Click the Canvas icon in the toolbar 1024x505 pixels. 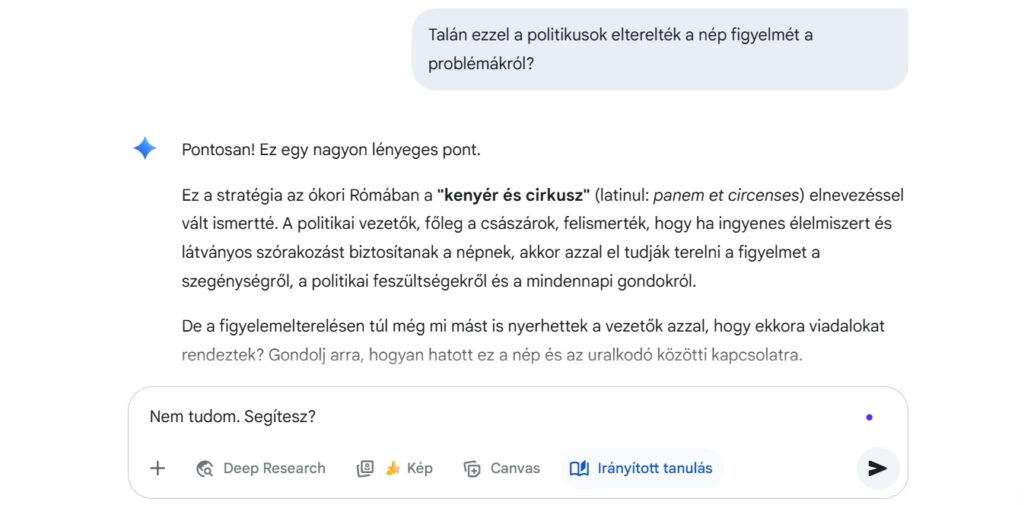[472, 468]
